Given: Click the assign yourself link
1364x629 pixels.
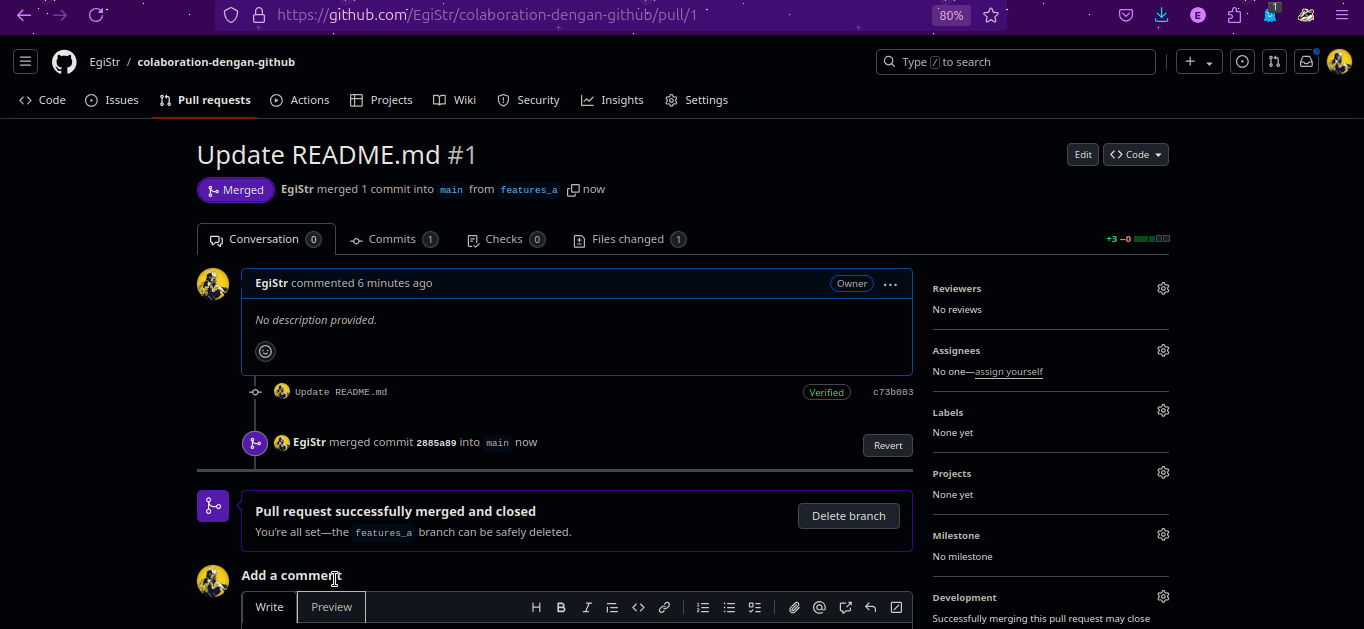Looking at the screenshot, I should coord(1009,372).
